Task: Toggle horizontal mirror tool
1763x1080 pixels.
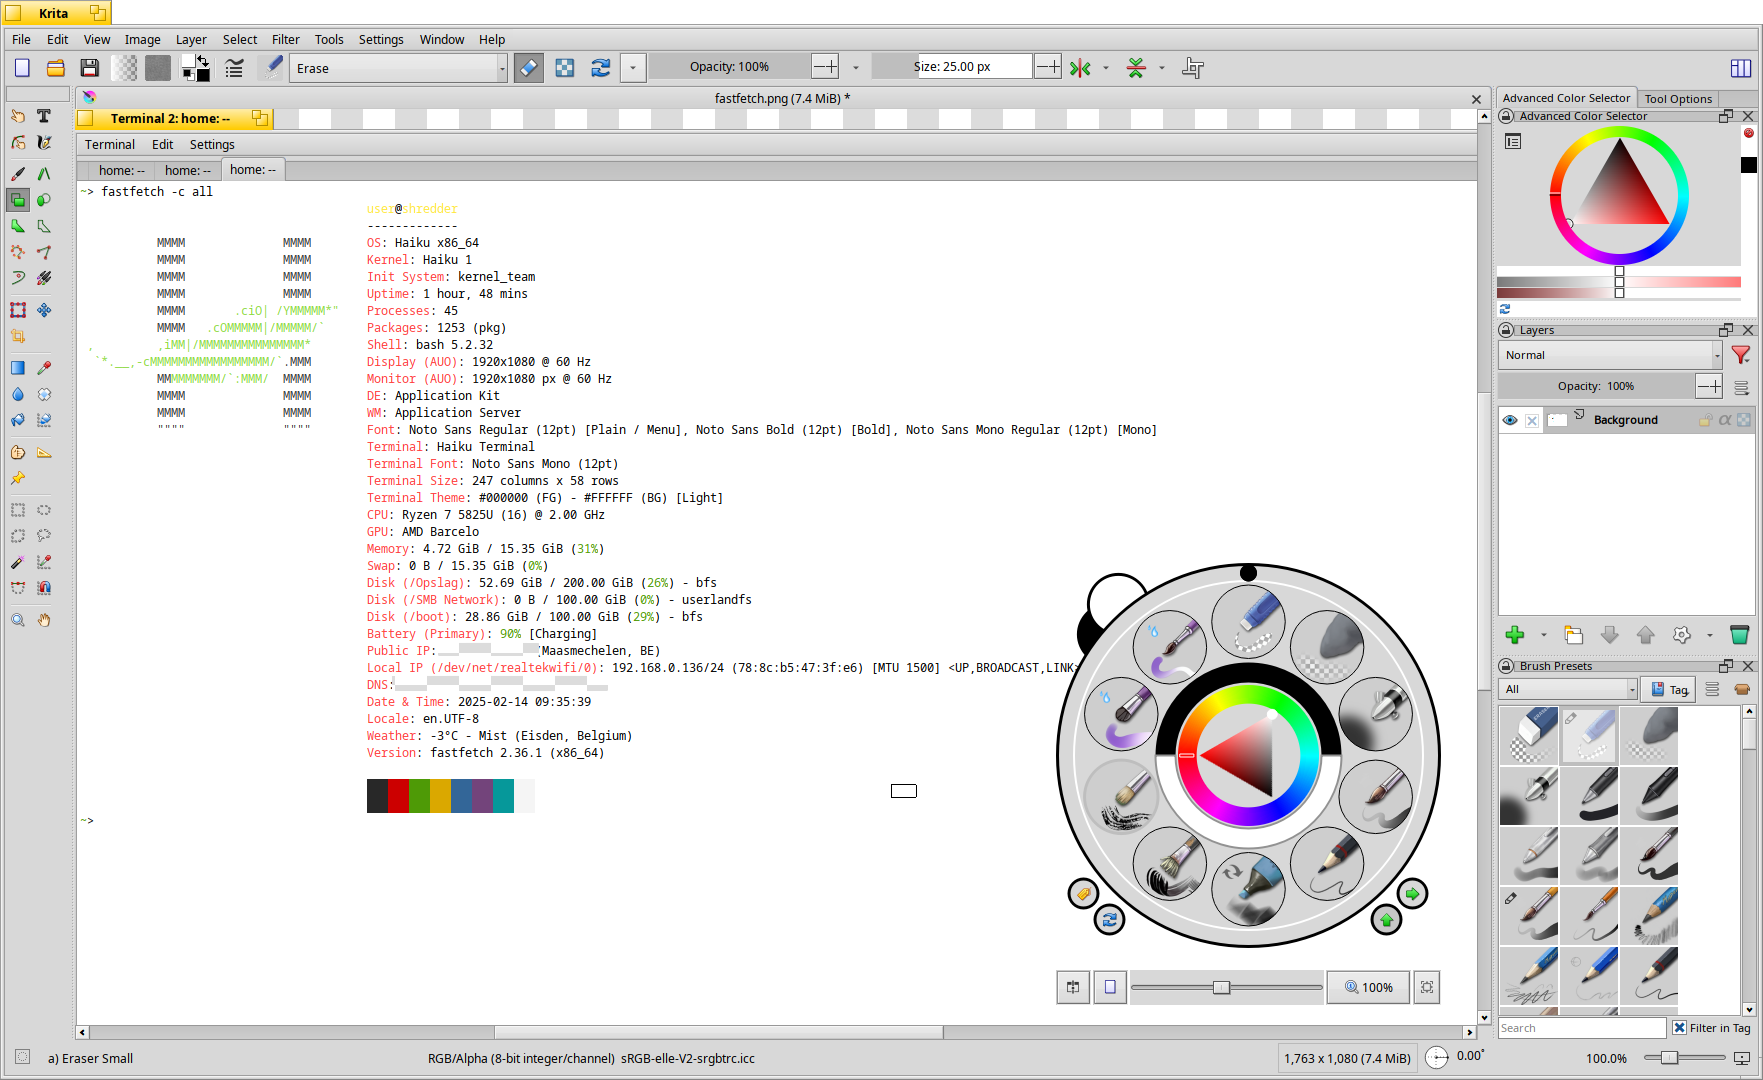Action: point(1080,68)
